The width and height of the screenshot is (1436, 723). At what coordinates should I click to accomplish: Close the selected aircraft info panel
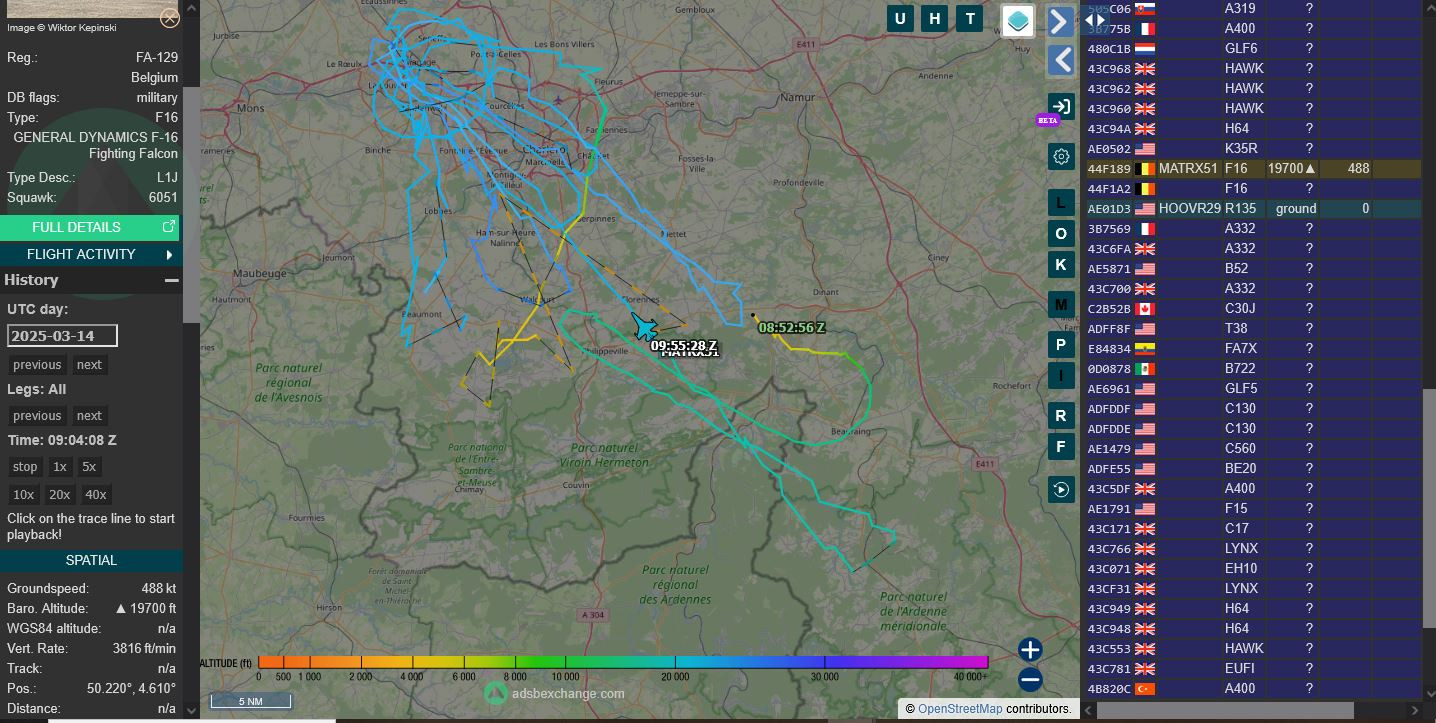click(x=170, y=17)
